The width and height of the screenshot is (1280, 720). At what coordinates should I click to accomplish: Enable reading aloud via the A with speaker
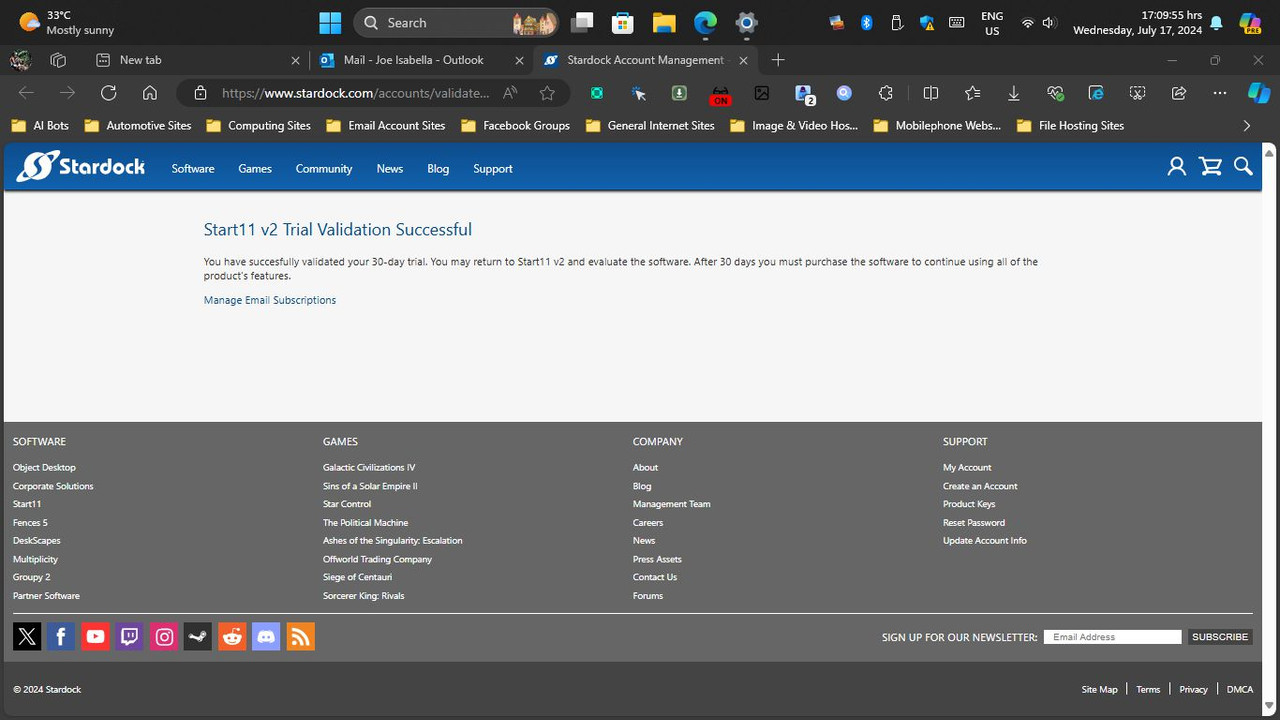[510, 93]
